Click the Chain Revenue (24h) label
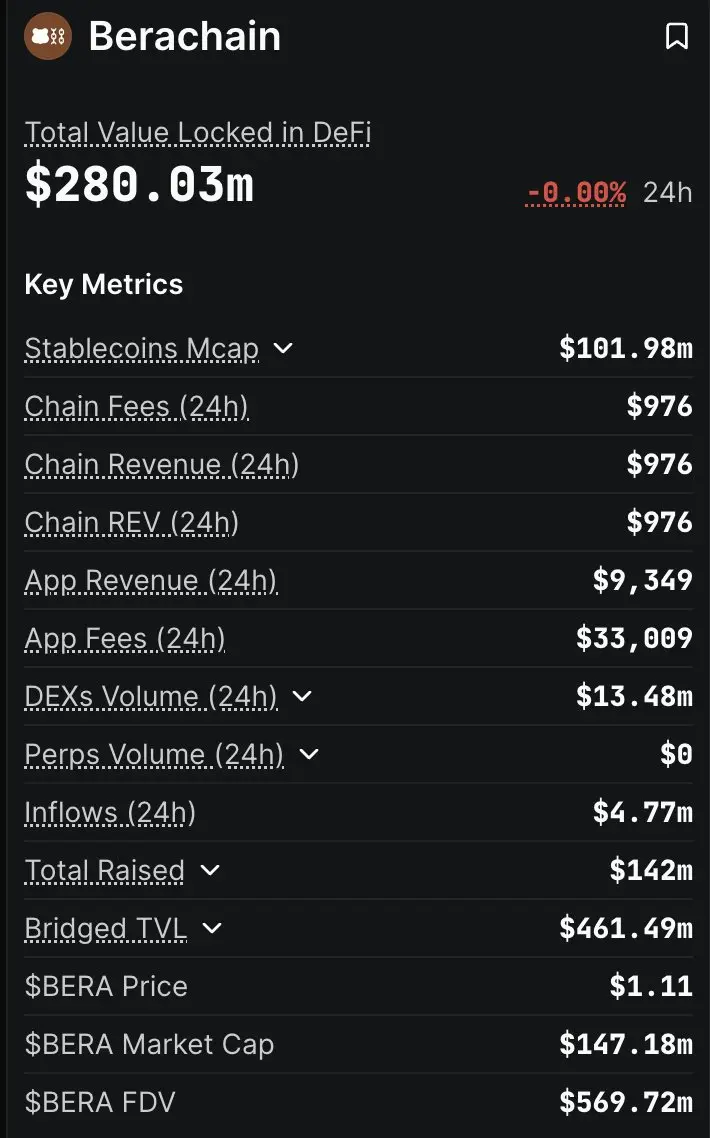Screen dimensions: 710x1138 (x=162, y=464)
